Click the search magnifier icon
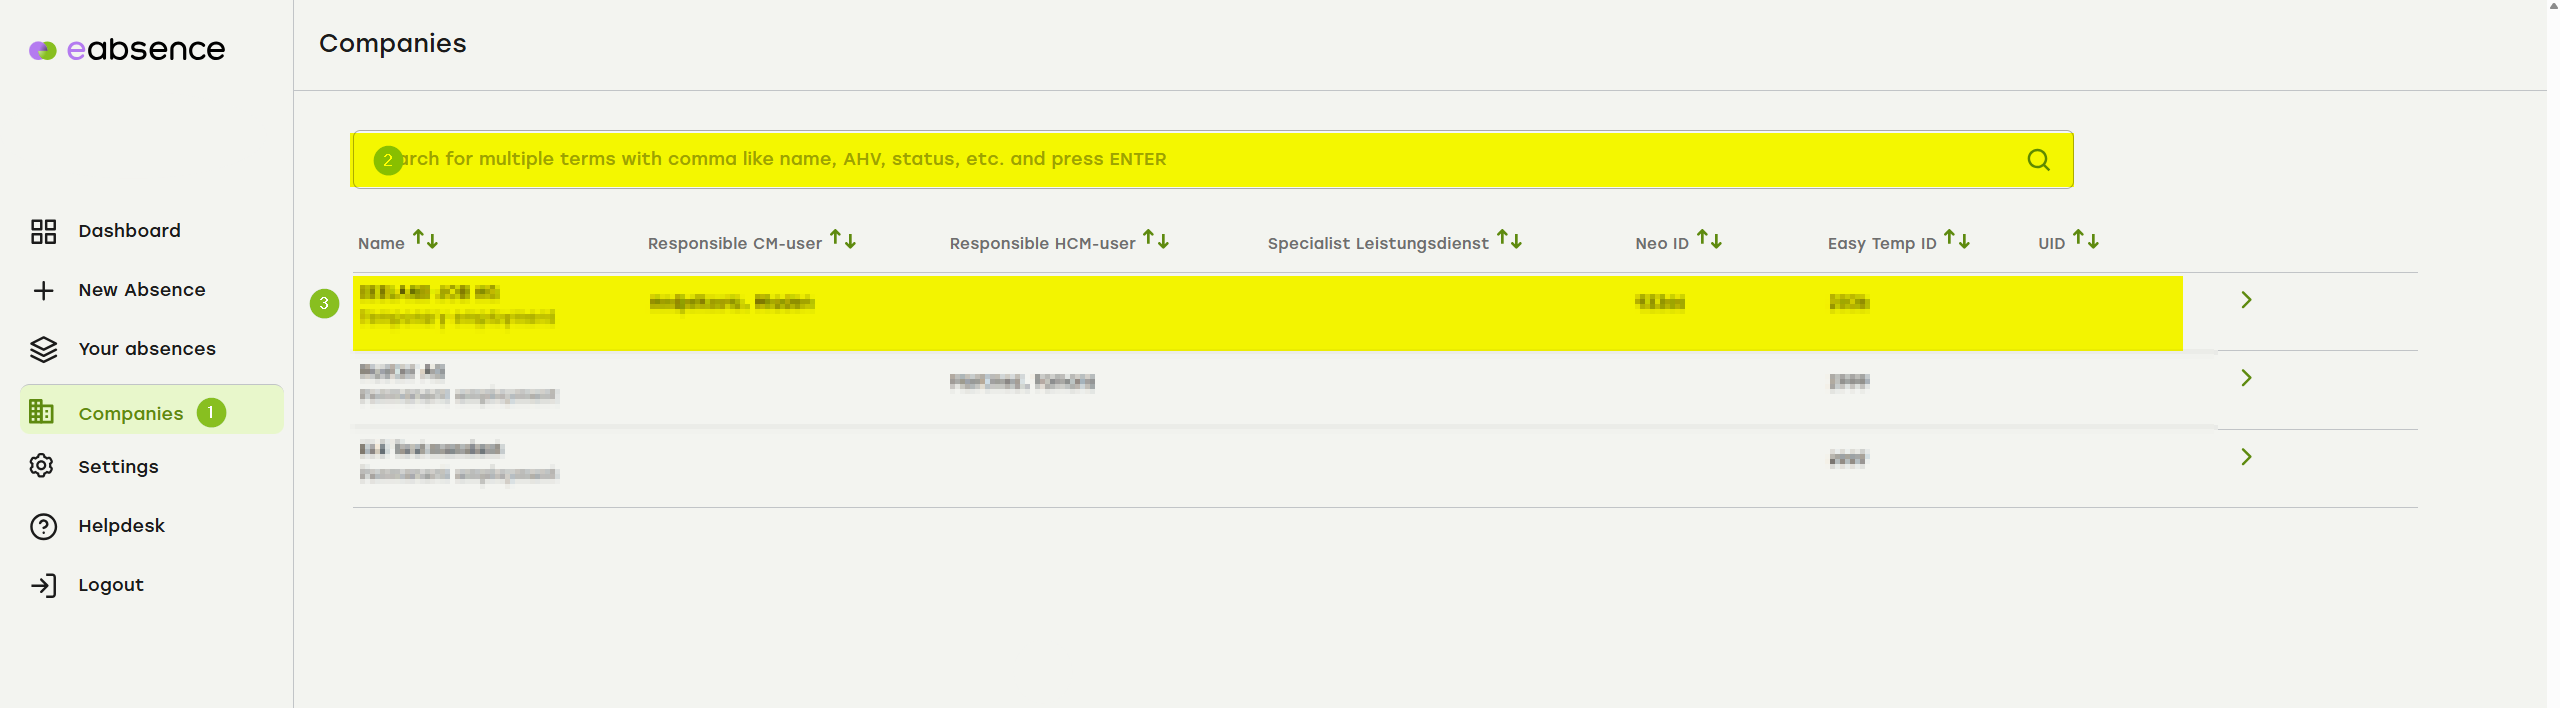Screen dimensions: 2560x708 (x=2038, y=160)
